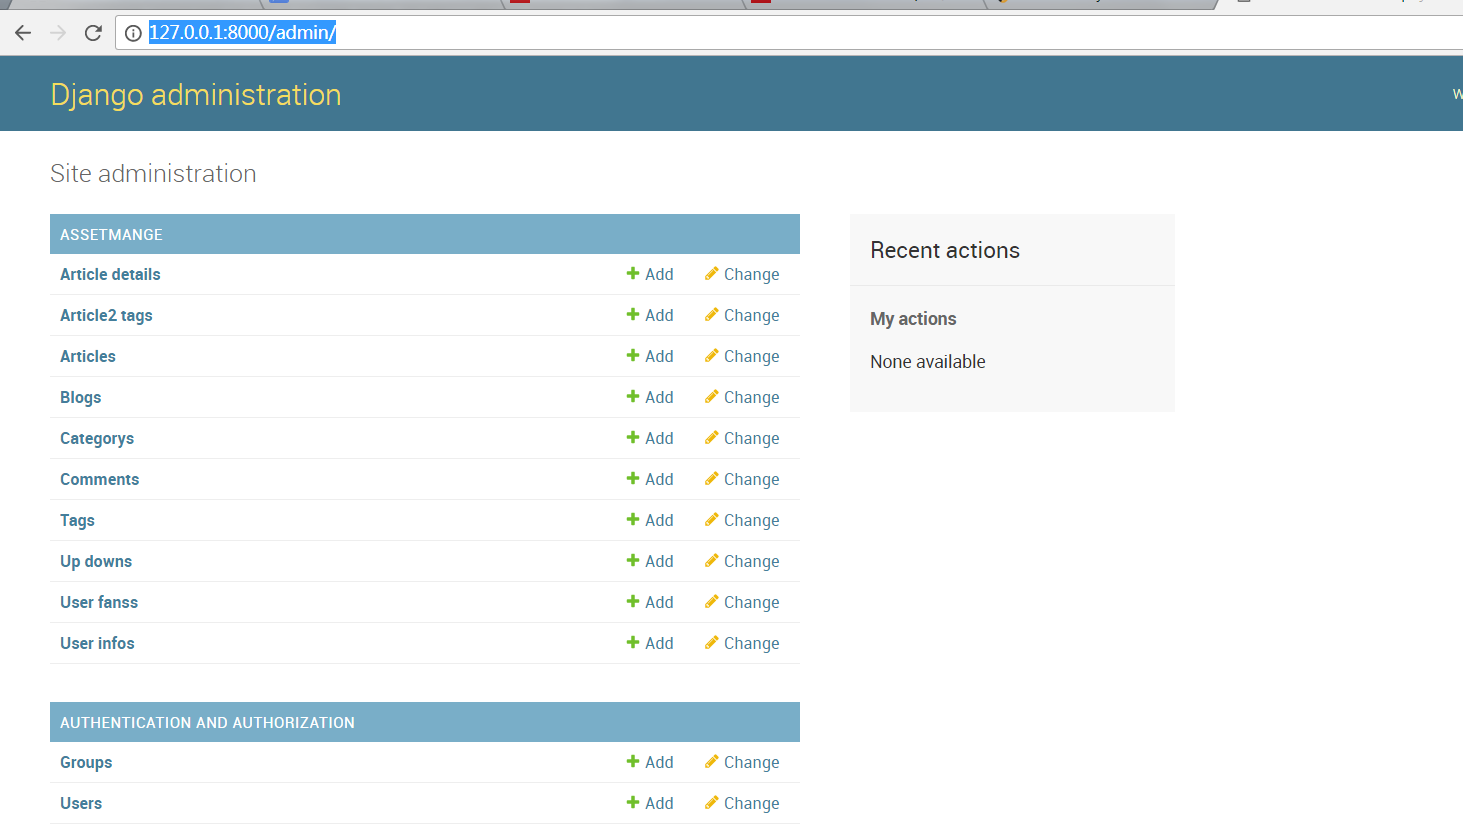1463x840 pixels.
Task: Click Change for Categorys
Action: [x=742, y=438]
